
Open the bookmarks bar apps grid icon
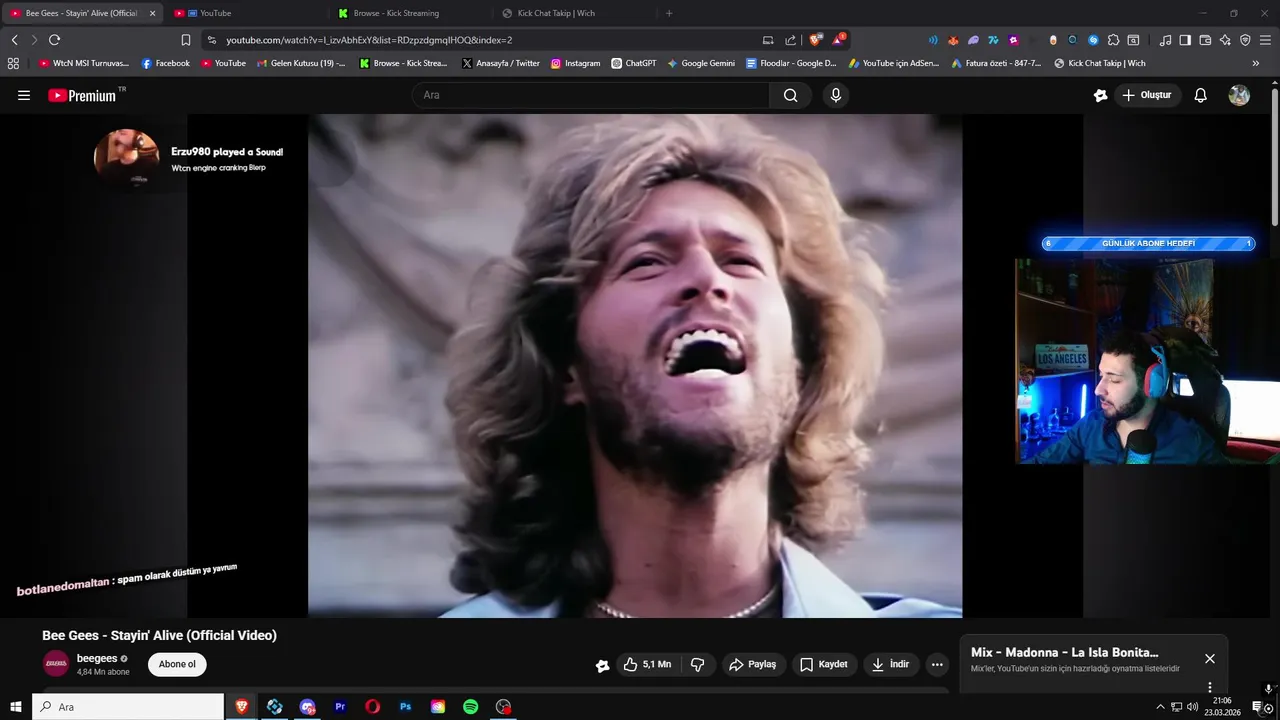(13, 63)
